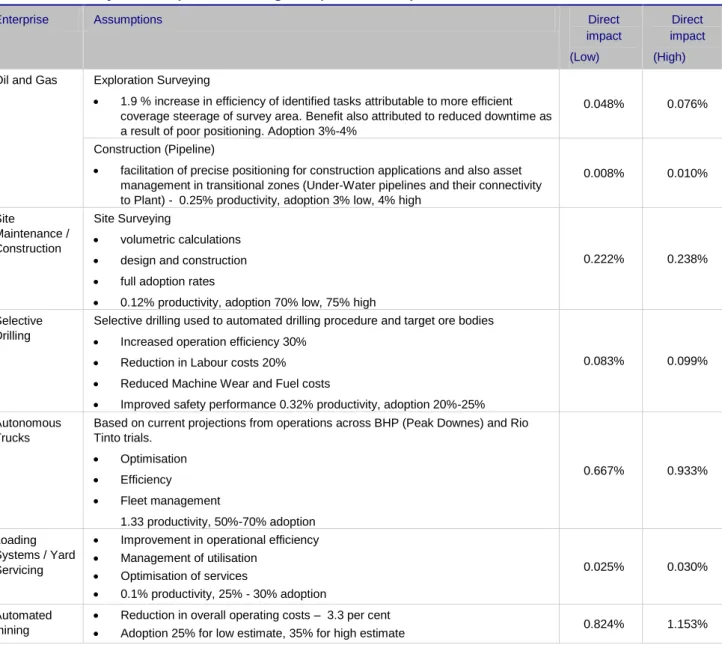Click the full adoption rates bullet
The height and width of the screenshot is (645, 722).
pos(168,281)
